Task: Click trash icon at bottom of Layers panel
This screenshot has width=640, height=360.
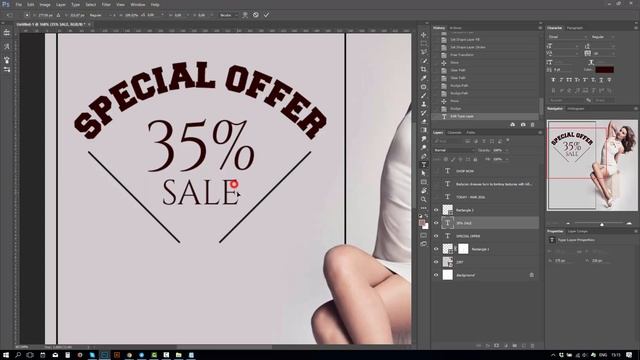Action: pyautogui.click(x=532, y=346)
